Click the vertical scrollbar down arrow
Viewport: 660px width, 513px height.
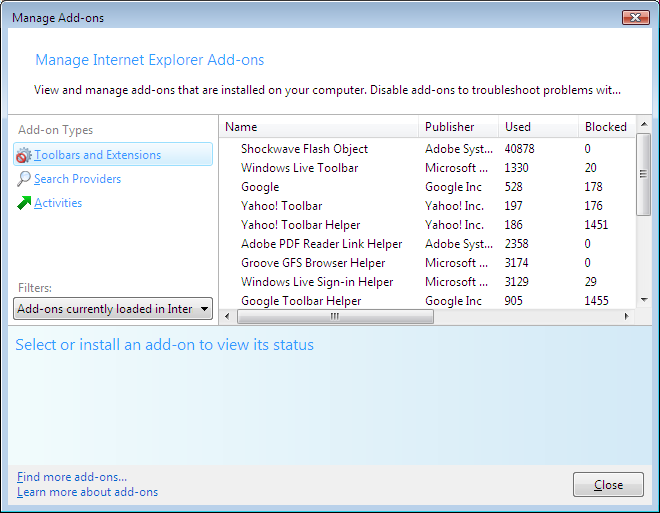coord(644,300)
